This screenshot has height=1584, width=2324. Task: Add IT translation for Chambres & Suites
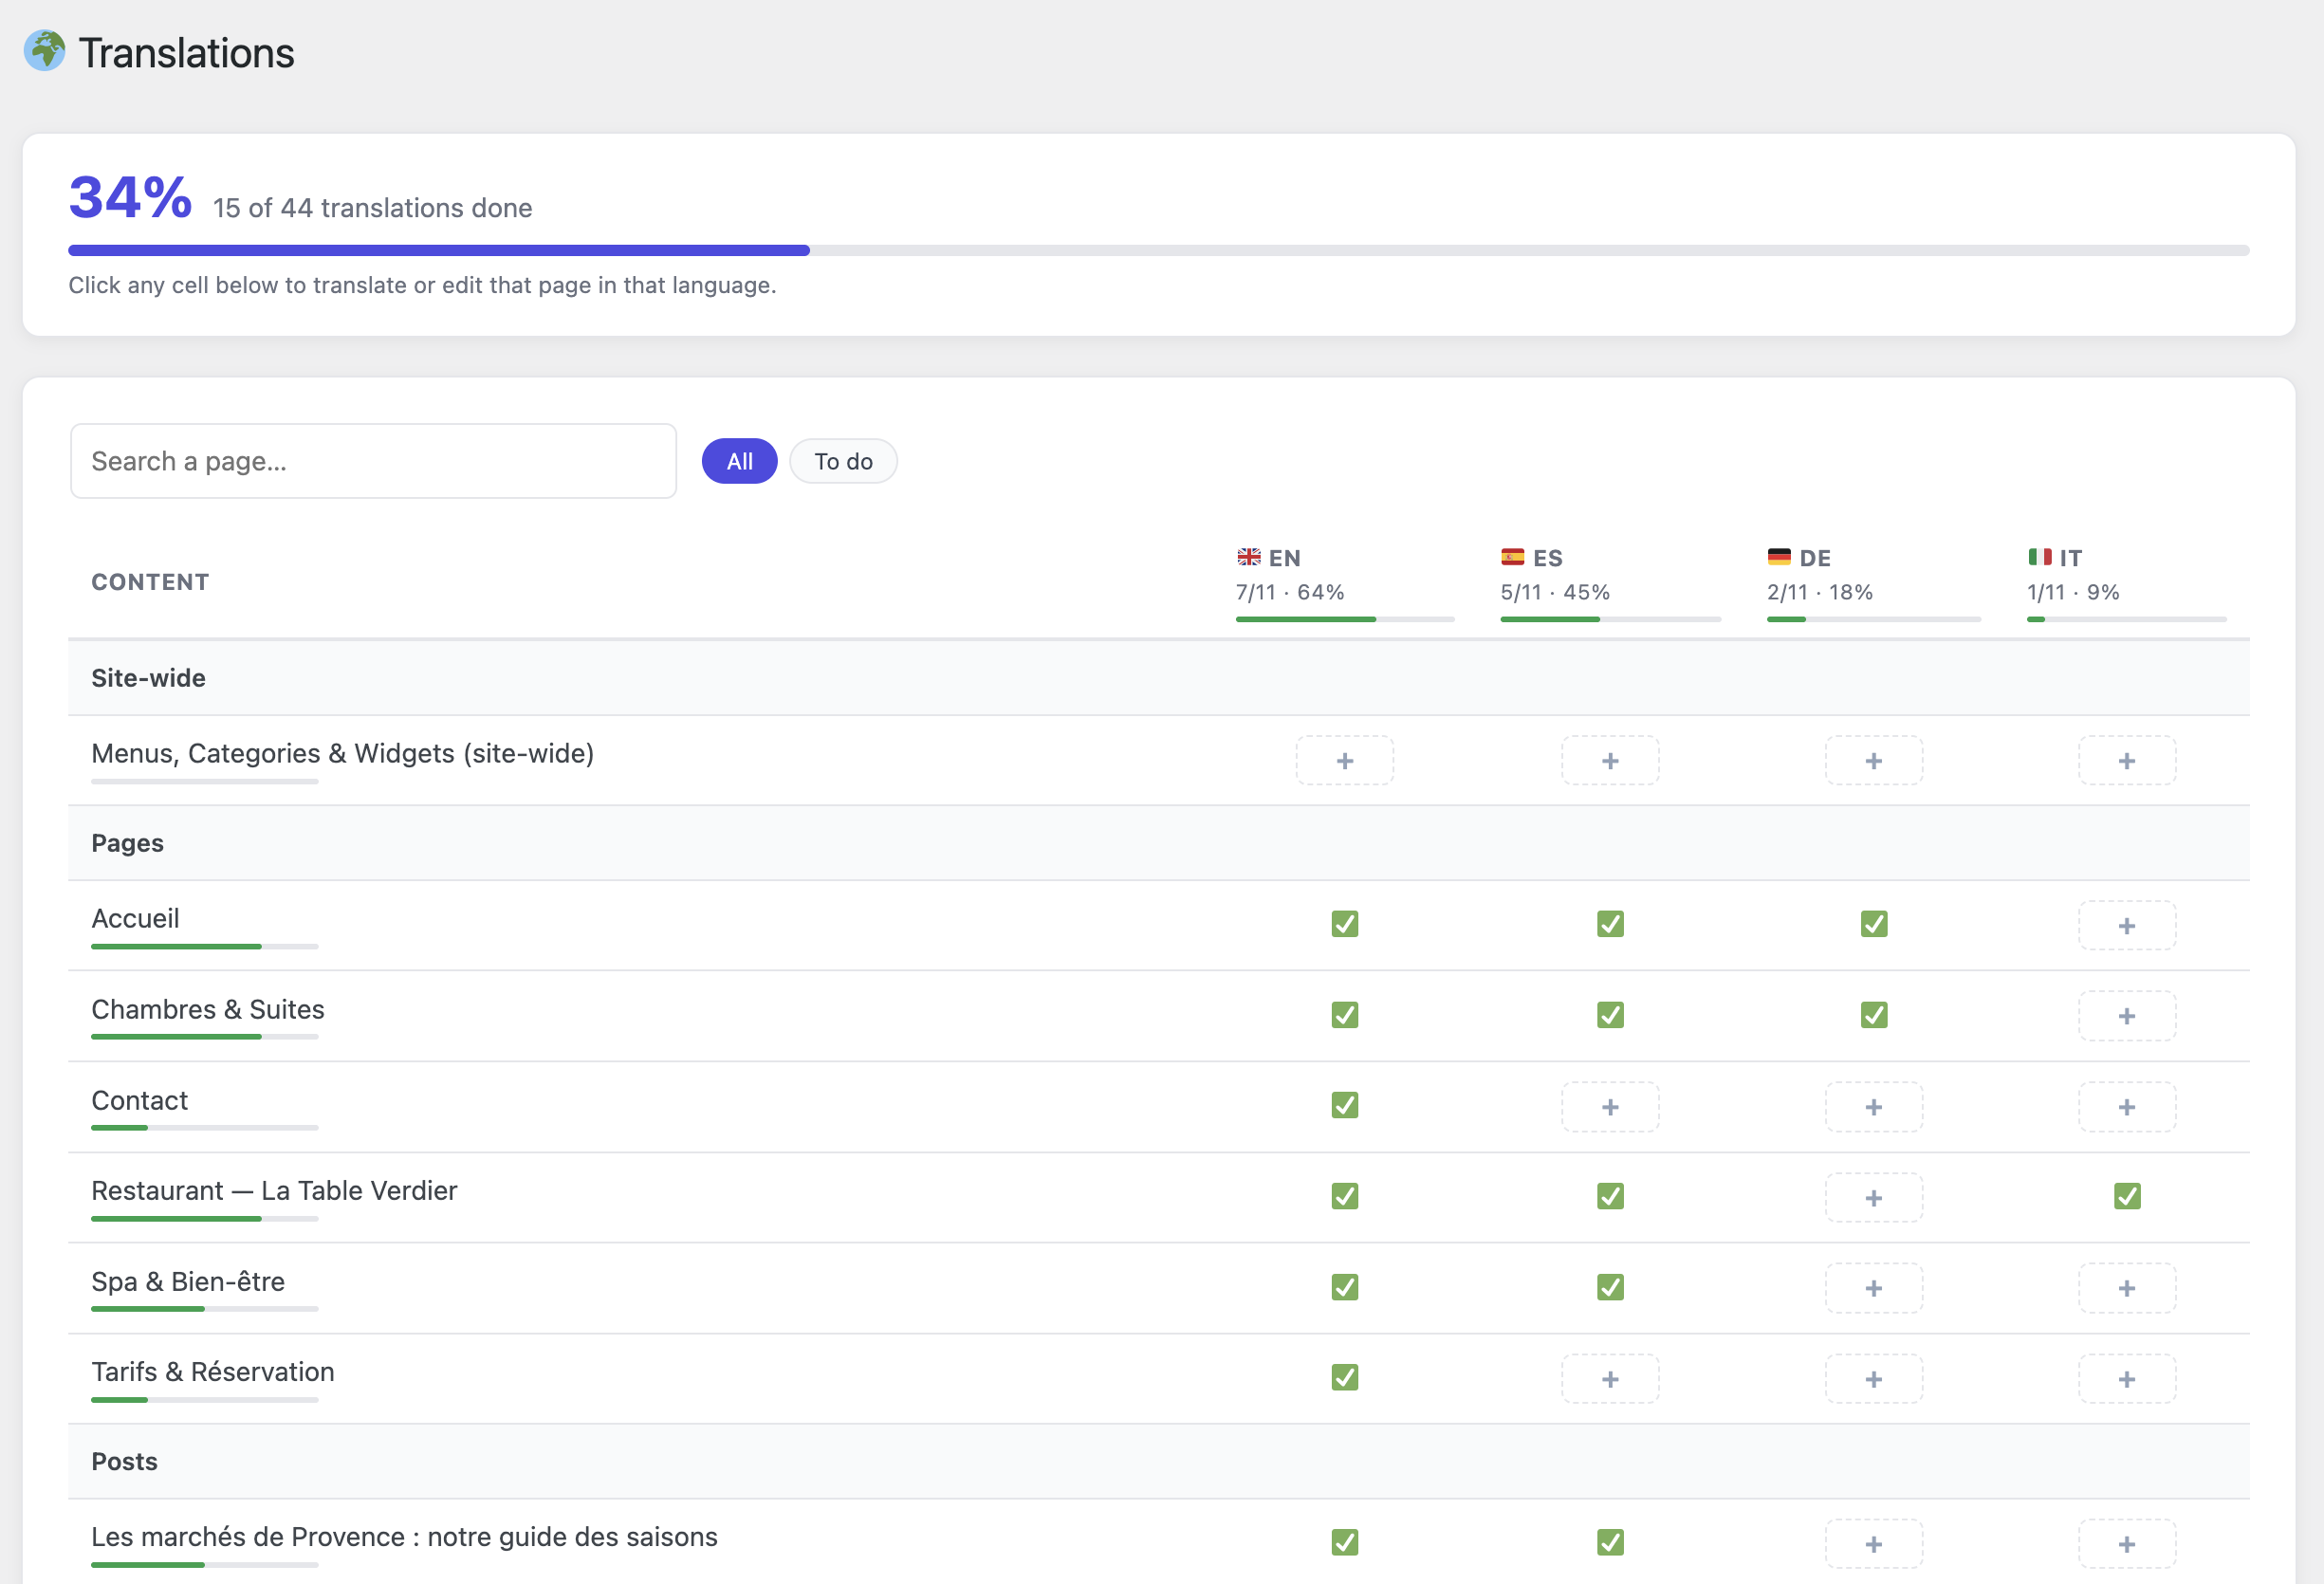pos(2127,1016)
